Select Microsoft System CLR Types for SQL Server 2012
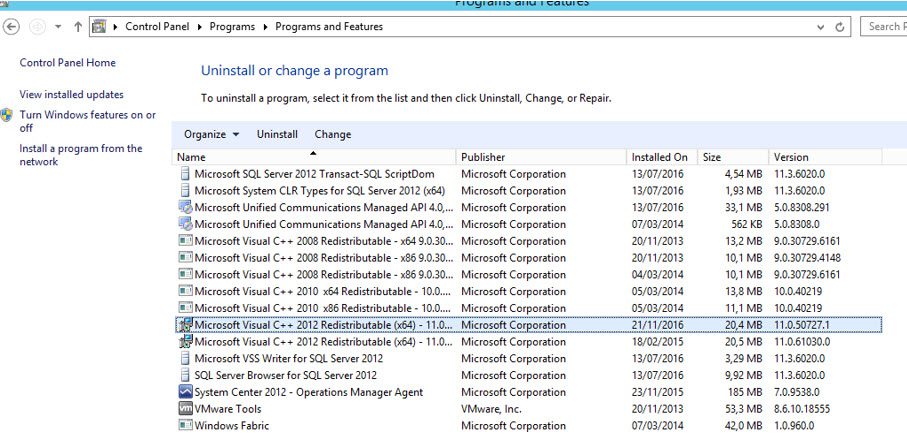Screen dimensions: 907x440 pyautogui.click(x=319, y=191)
